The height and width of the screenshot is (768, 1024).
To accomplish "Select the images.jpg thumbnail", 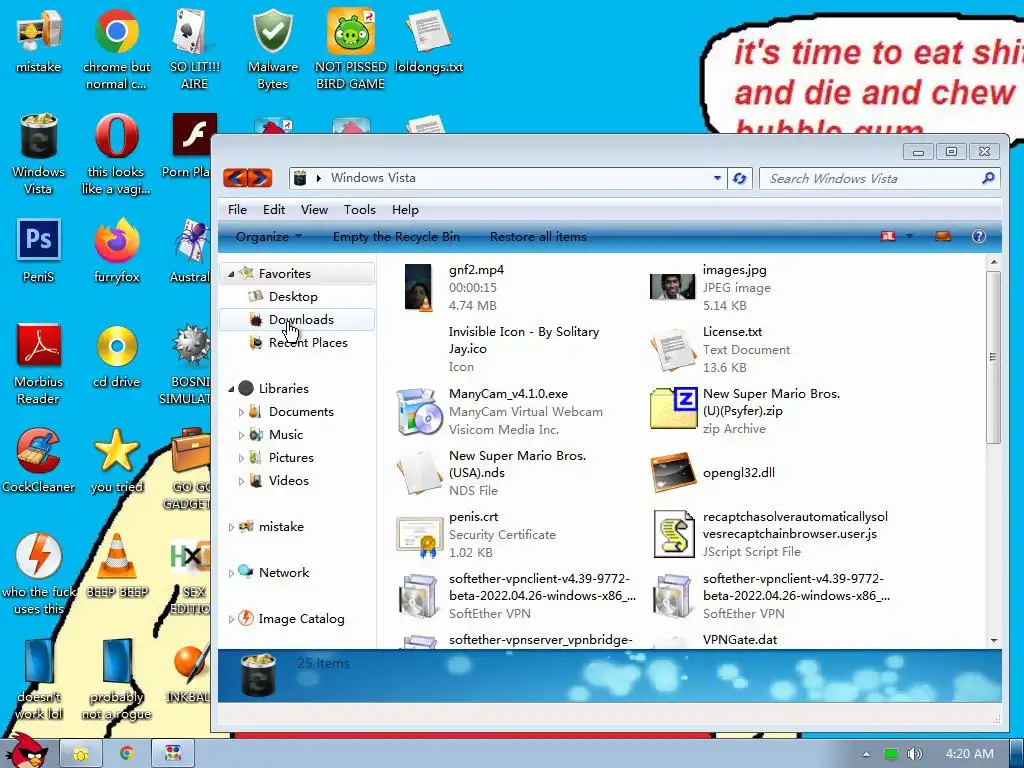I will [672, 287].
